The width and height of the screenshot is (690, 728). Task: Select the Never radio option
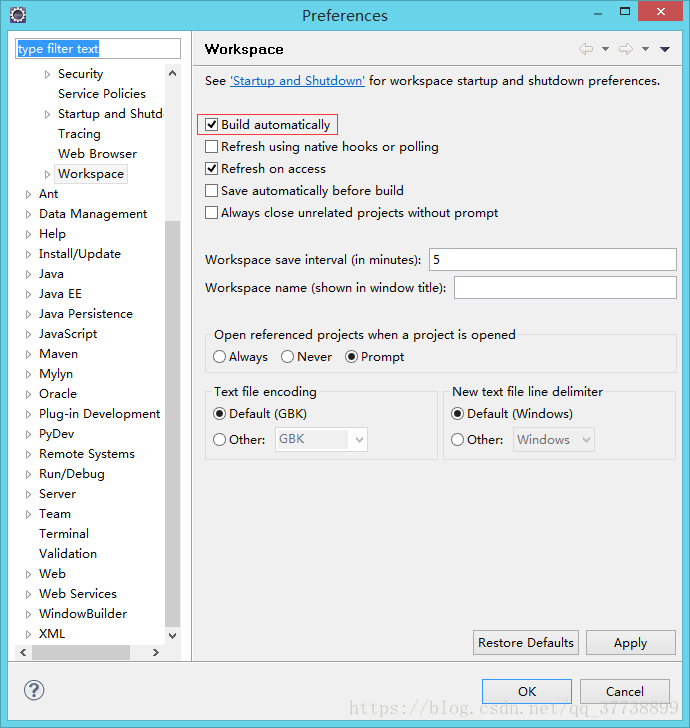point(287,357)
